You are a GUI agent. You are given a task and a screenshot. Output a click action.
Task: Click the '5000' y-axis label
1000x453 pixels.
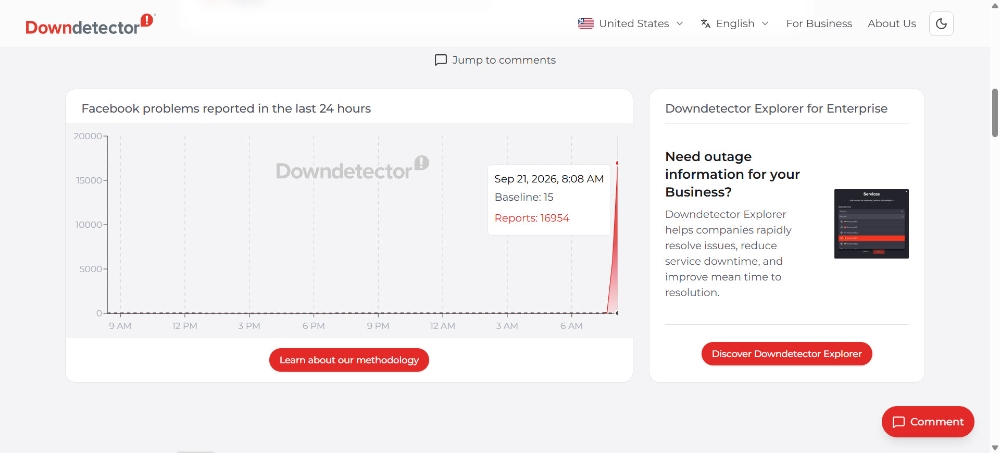coord(90,269)
